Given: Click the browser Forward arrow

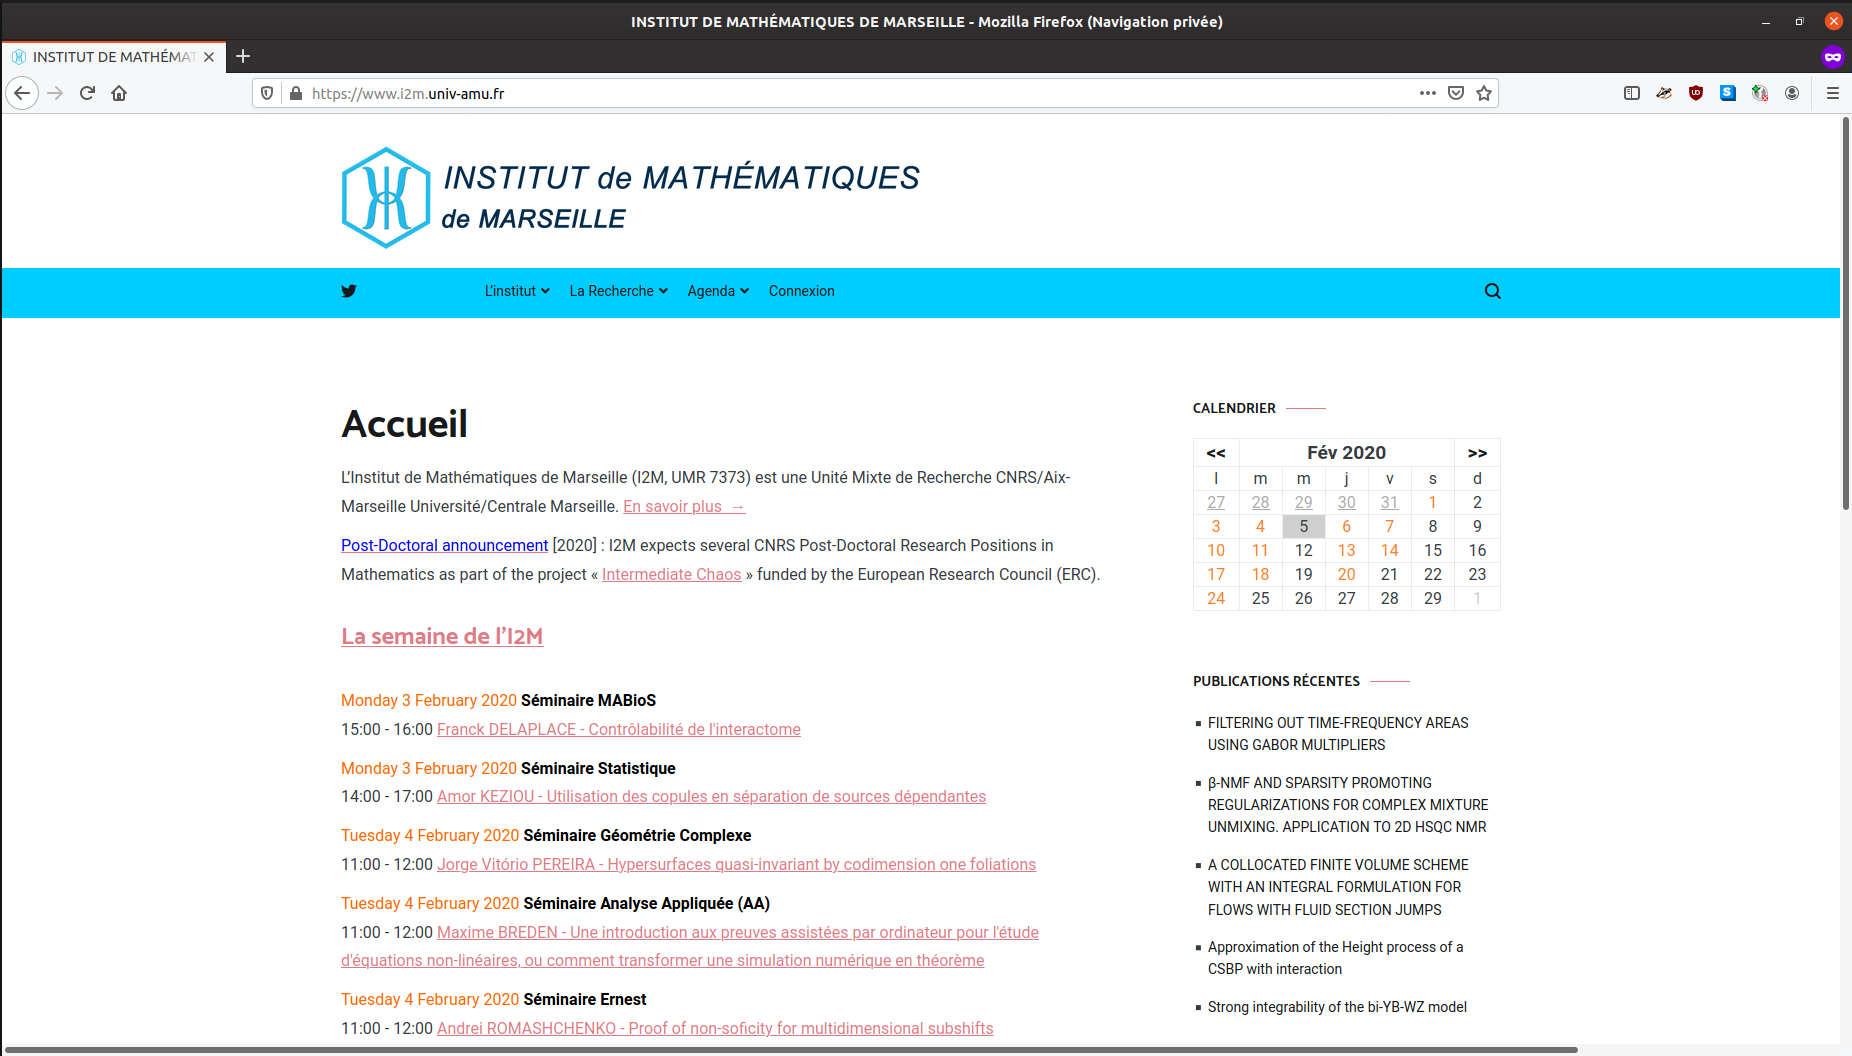Looking at the screenshot, I should pos(55,93).
